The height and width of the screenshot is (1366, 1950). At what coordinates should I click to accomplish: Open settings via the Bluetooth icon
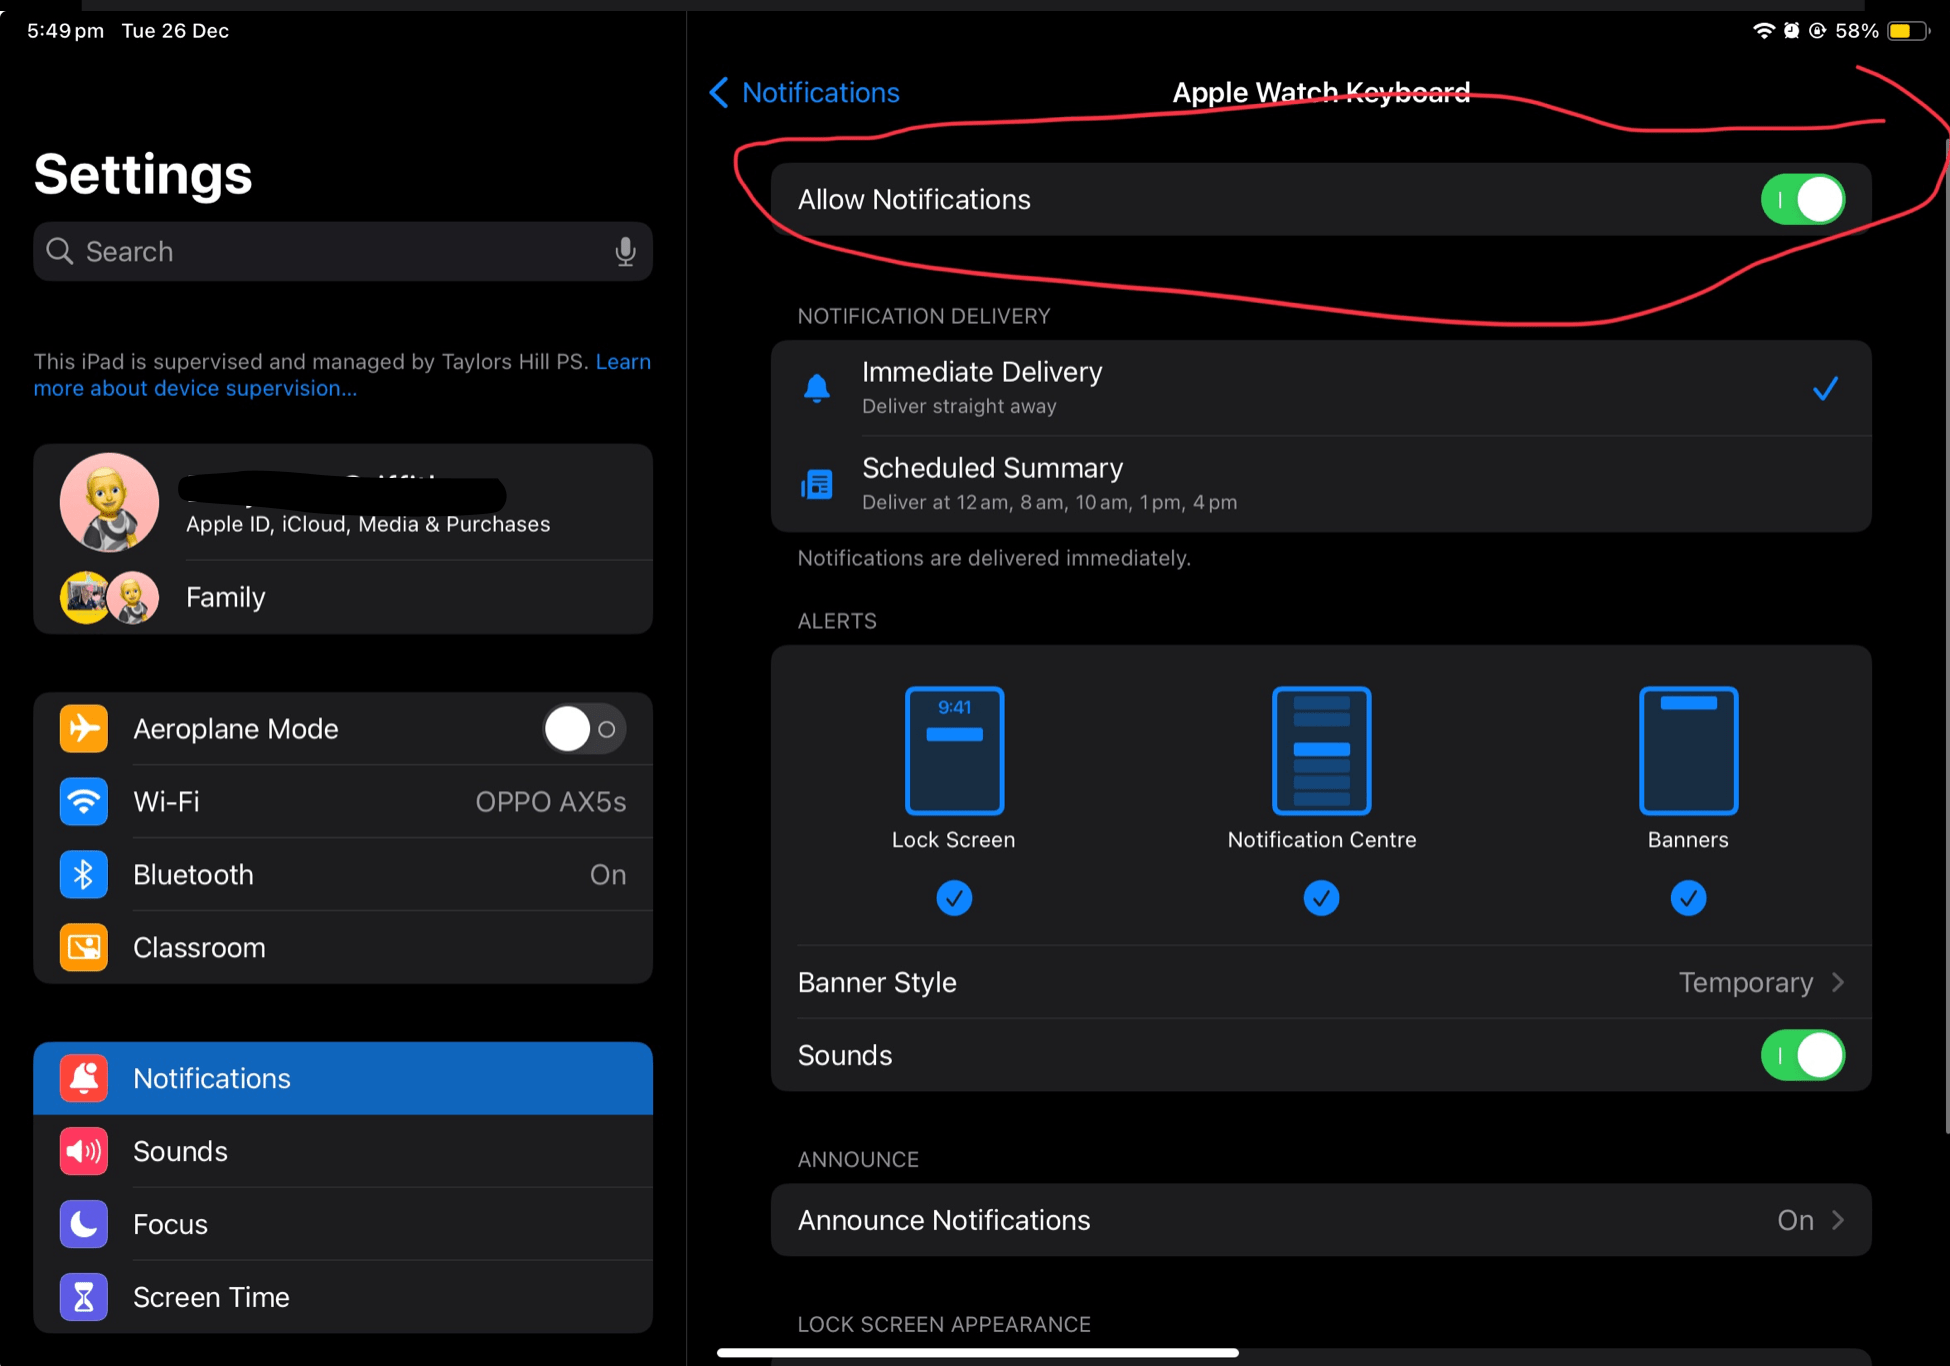[x=83, y=874]
